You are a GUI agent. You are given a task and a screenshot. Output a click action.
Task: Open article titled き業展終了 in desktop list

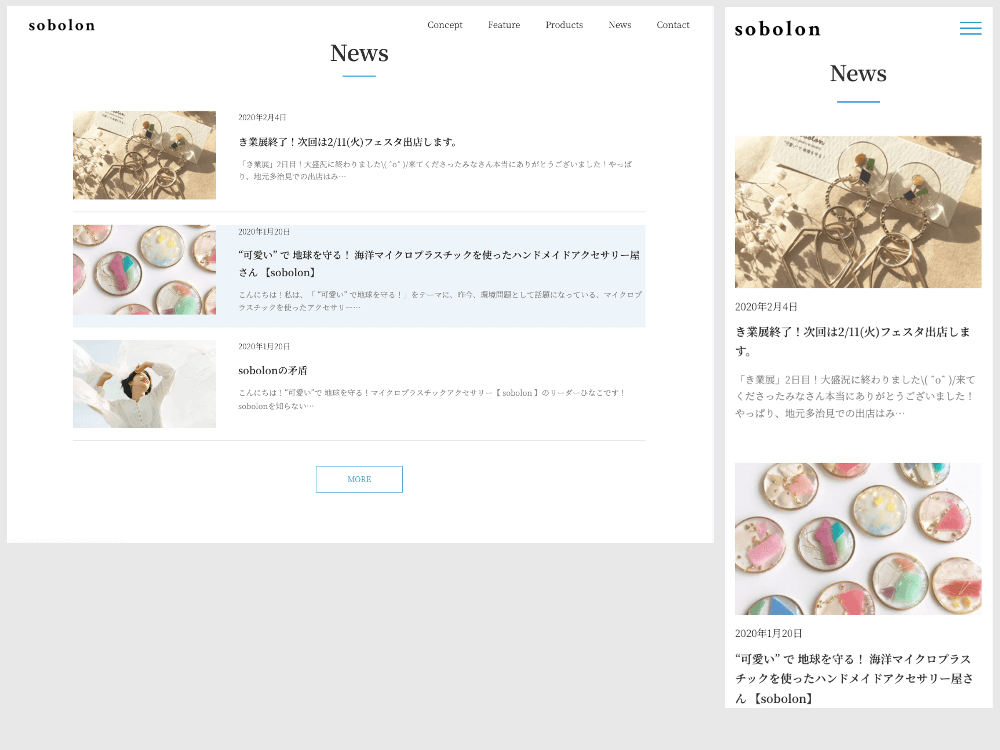348,142
